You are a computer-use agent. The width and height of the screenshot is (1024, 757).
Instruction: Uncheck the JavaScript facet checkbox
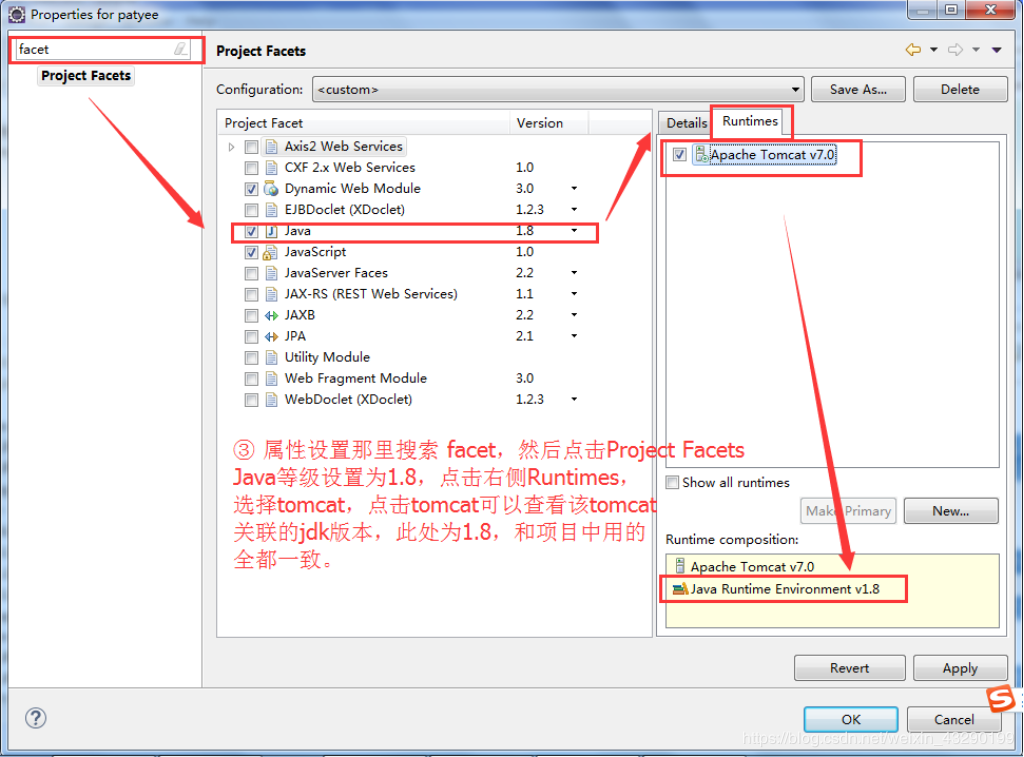(251, 252)
